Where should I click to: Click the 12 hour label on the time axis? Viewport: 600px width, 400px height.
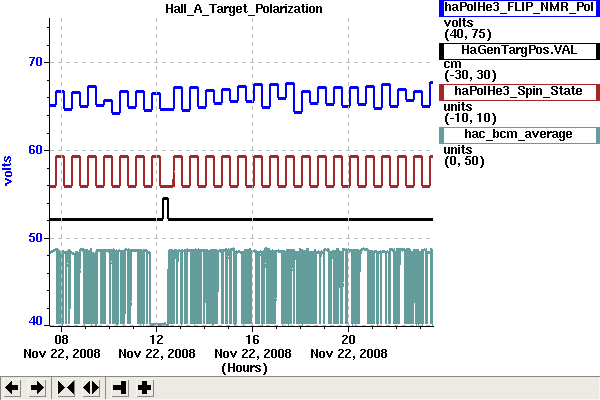[x=156, y=339]
